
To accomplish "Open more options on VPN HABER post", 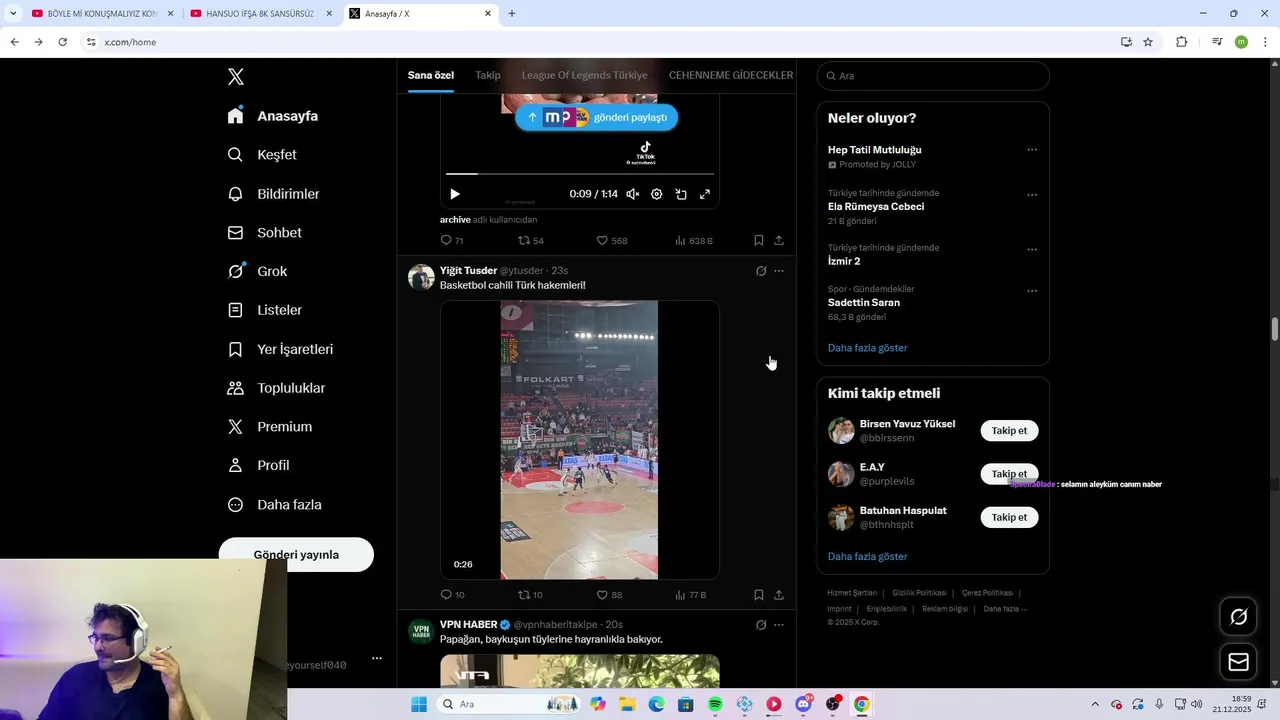I will 779,625.
